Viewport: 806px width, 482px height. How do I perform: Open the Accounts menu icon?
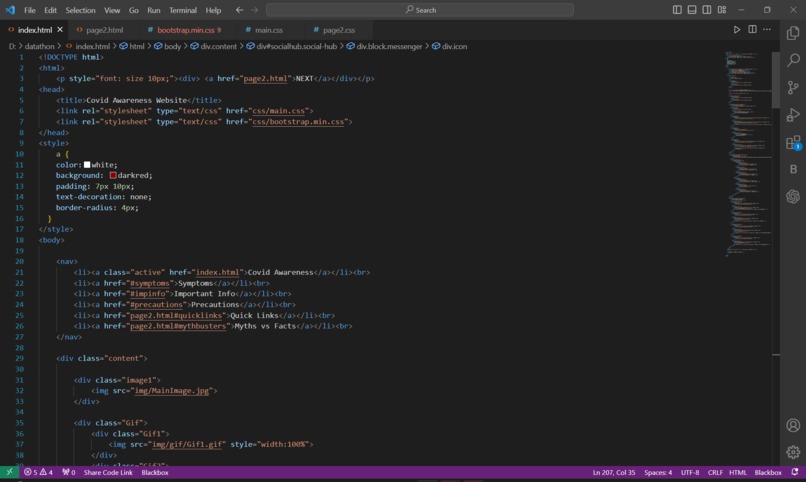click(x=793, y=425)
